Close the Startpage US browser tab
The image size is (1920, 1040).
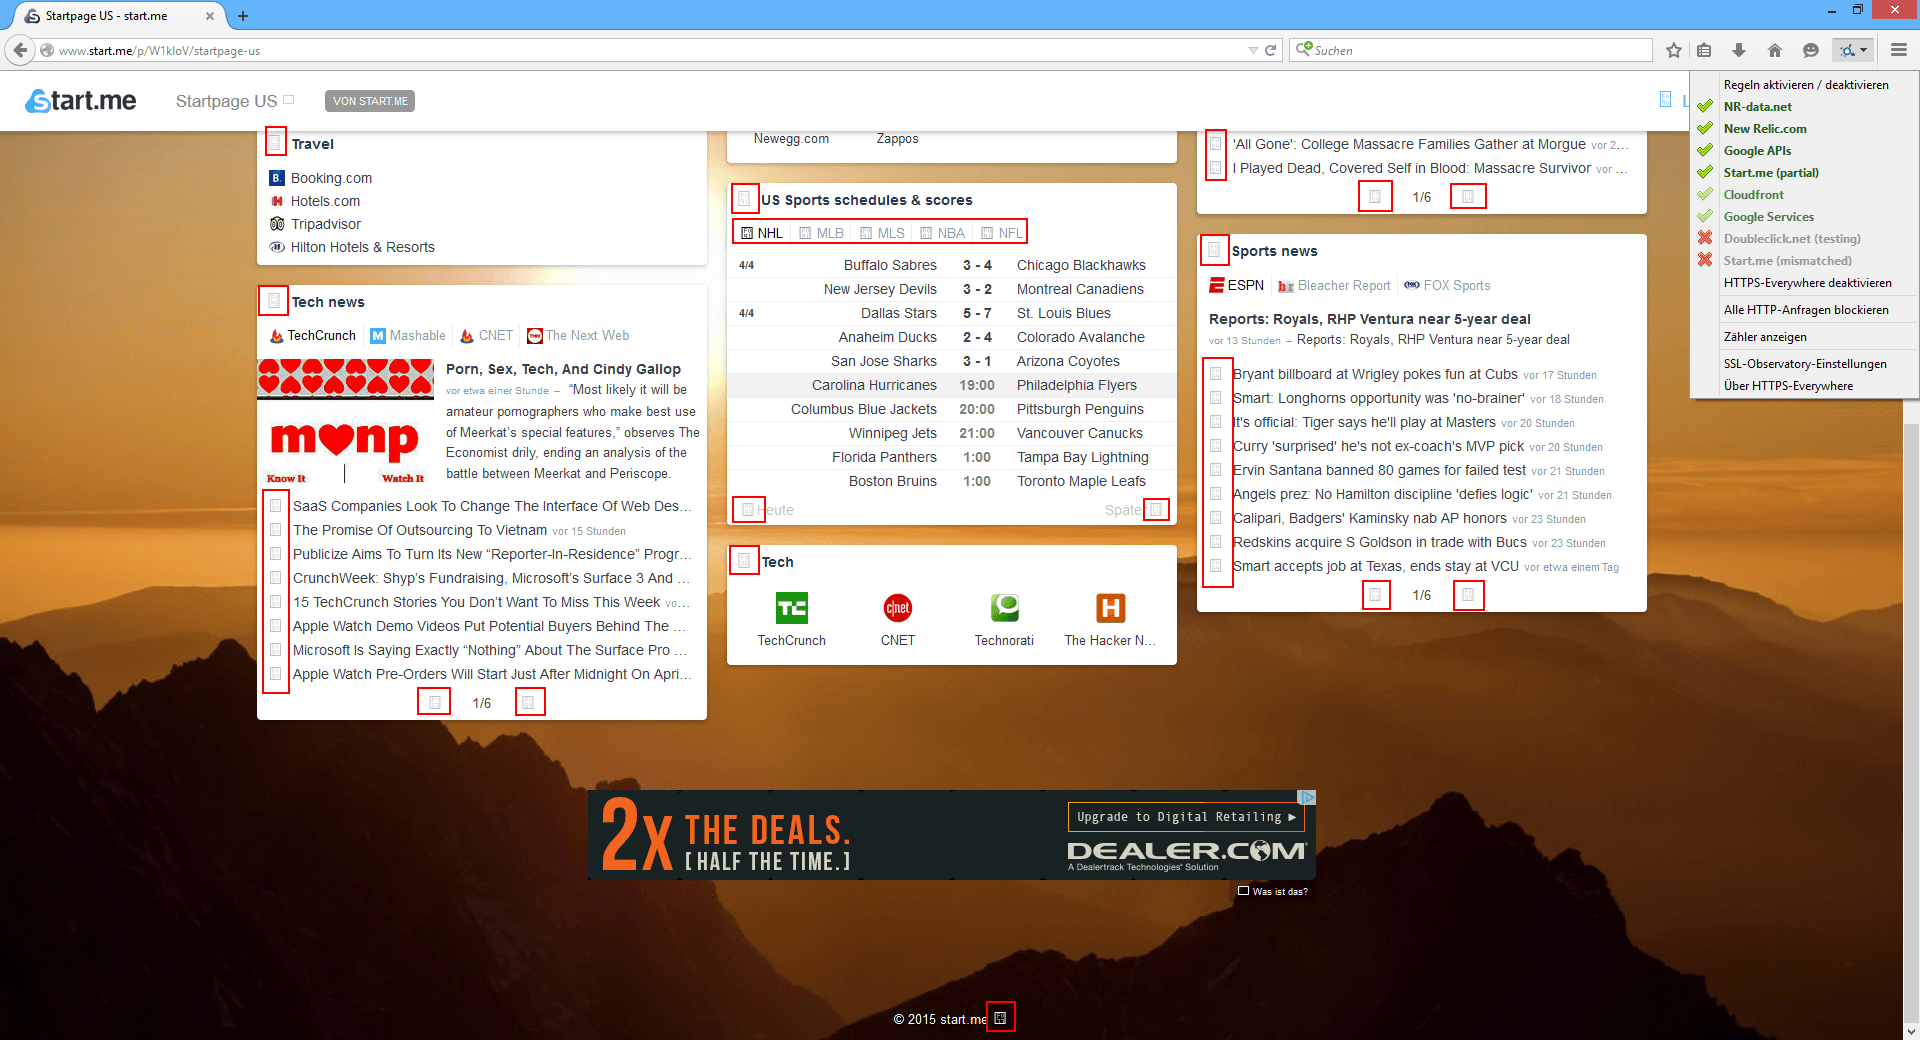click(209, 16)
